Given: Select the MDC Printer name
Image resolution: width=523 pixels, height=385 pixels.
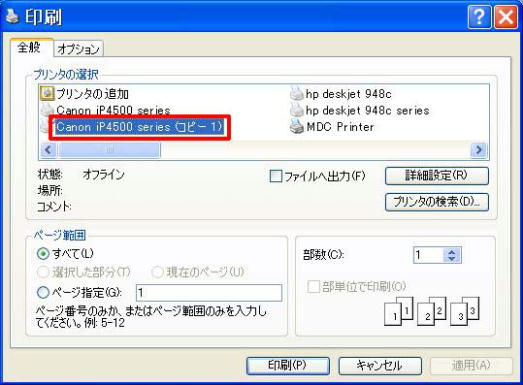Looking at the screenshot, I should [340, 127].
